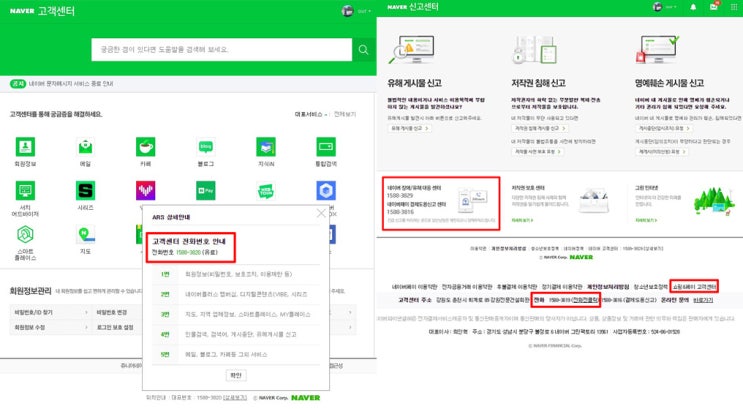Click the 바로가기 link beside 궁금한 문의
This screenshot has width=743, height=409.
(703, 300)
